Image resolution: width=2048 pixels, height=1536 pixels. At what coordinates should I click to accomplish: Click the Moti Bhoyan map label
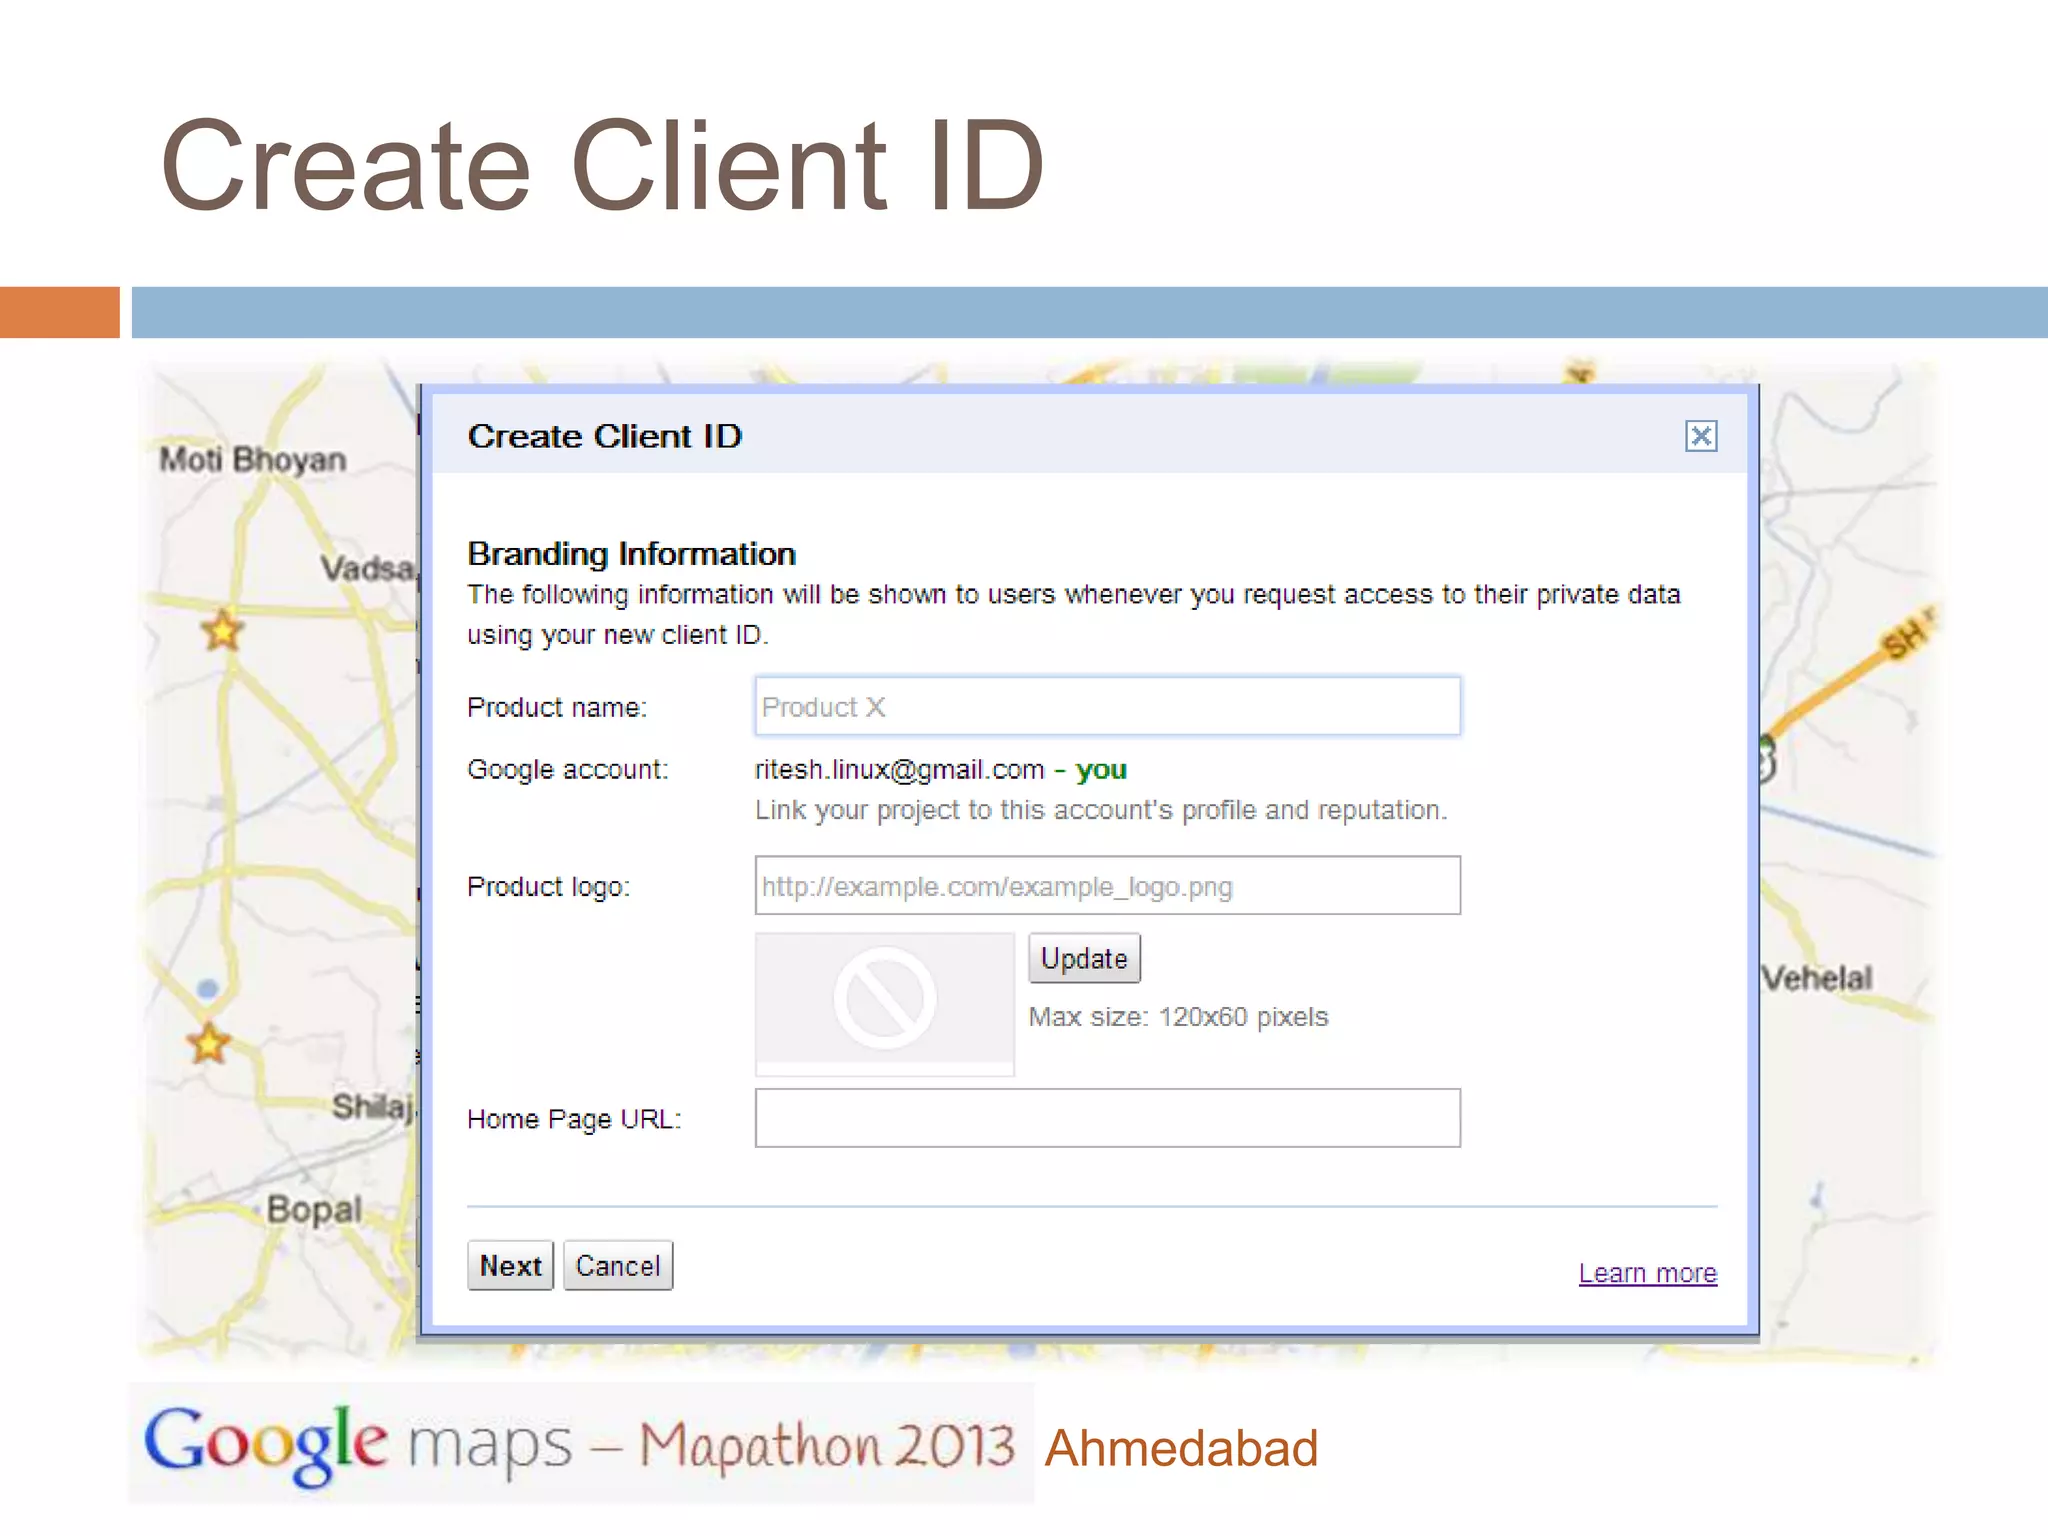click(253, 460)
